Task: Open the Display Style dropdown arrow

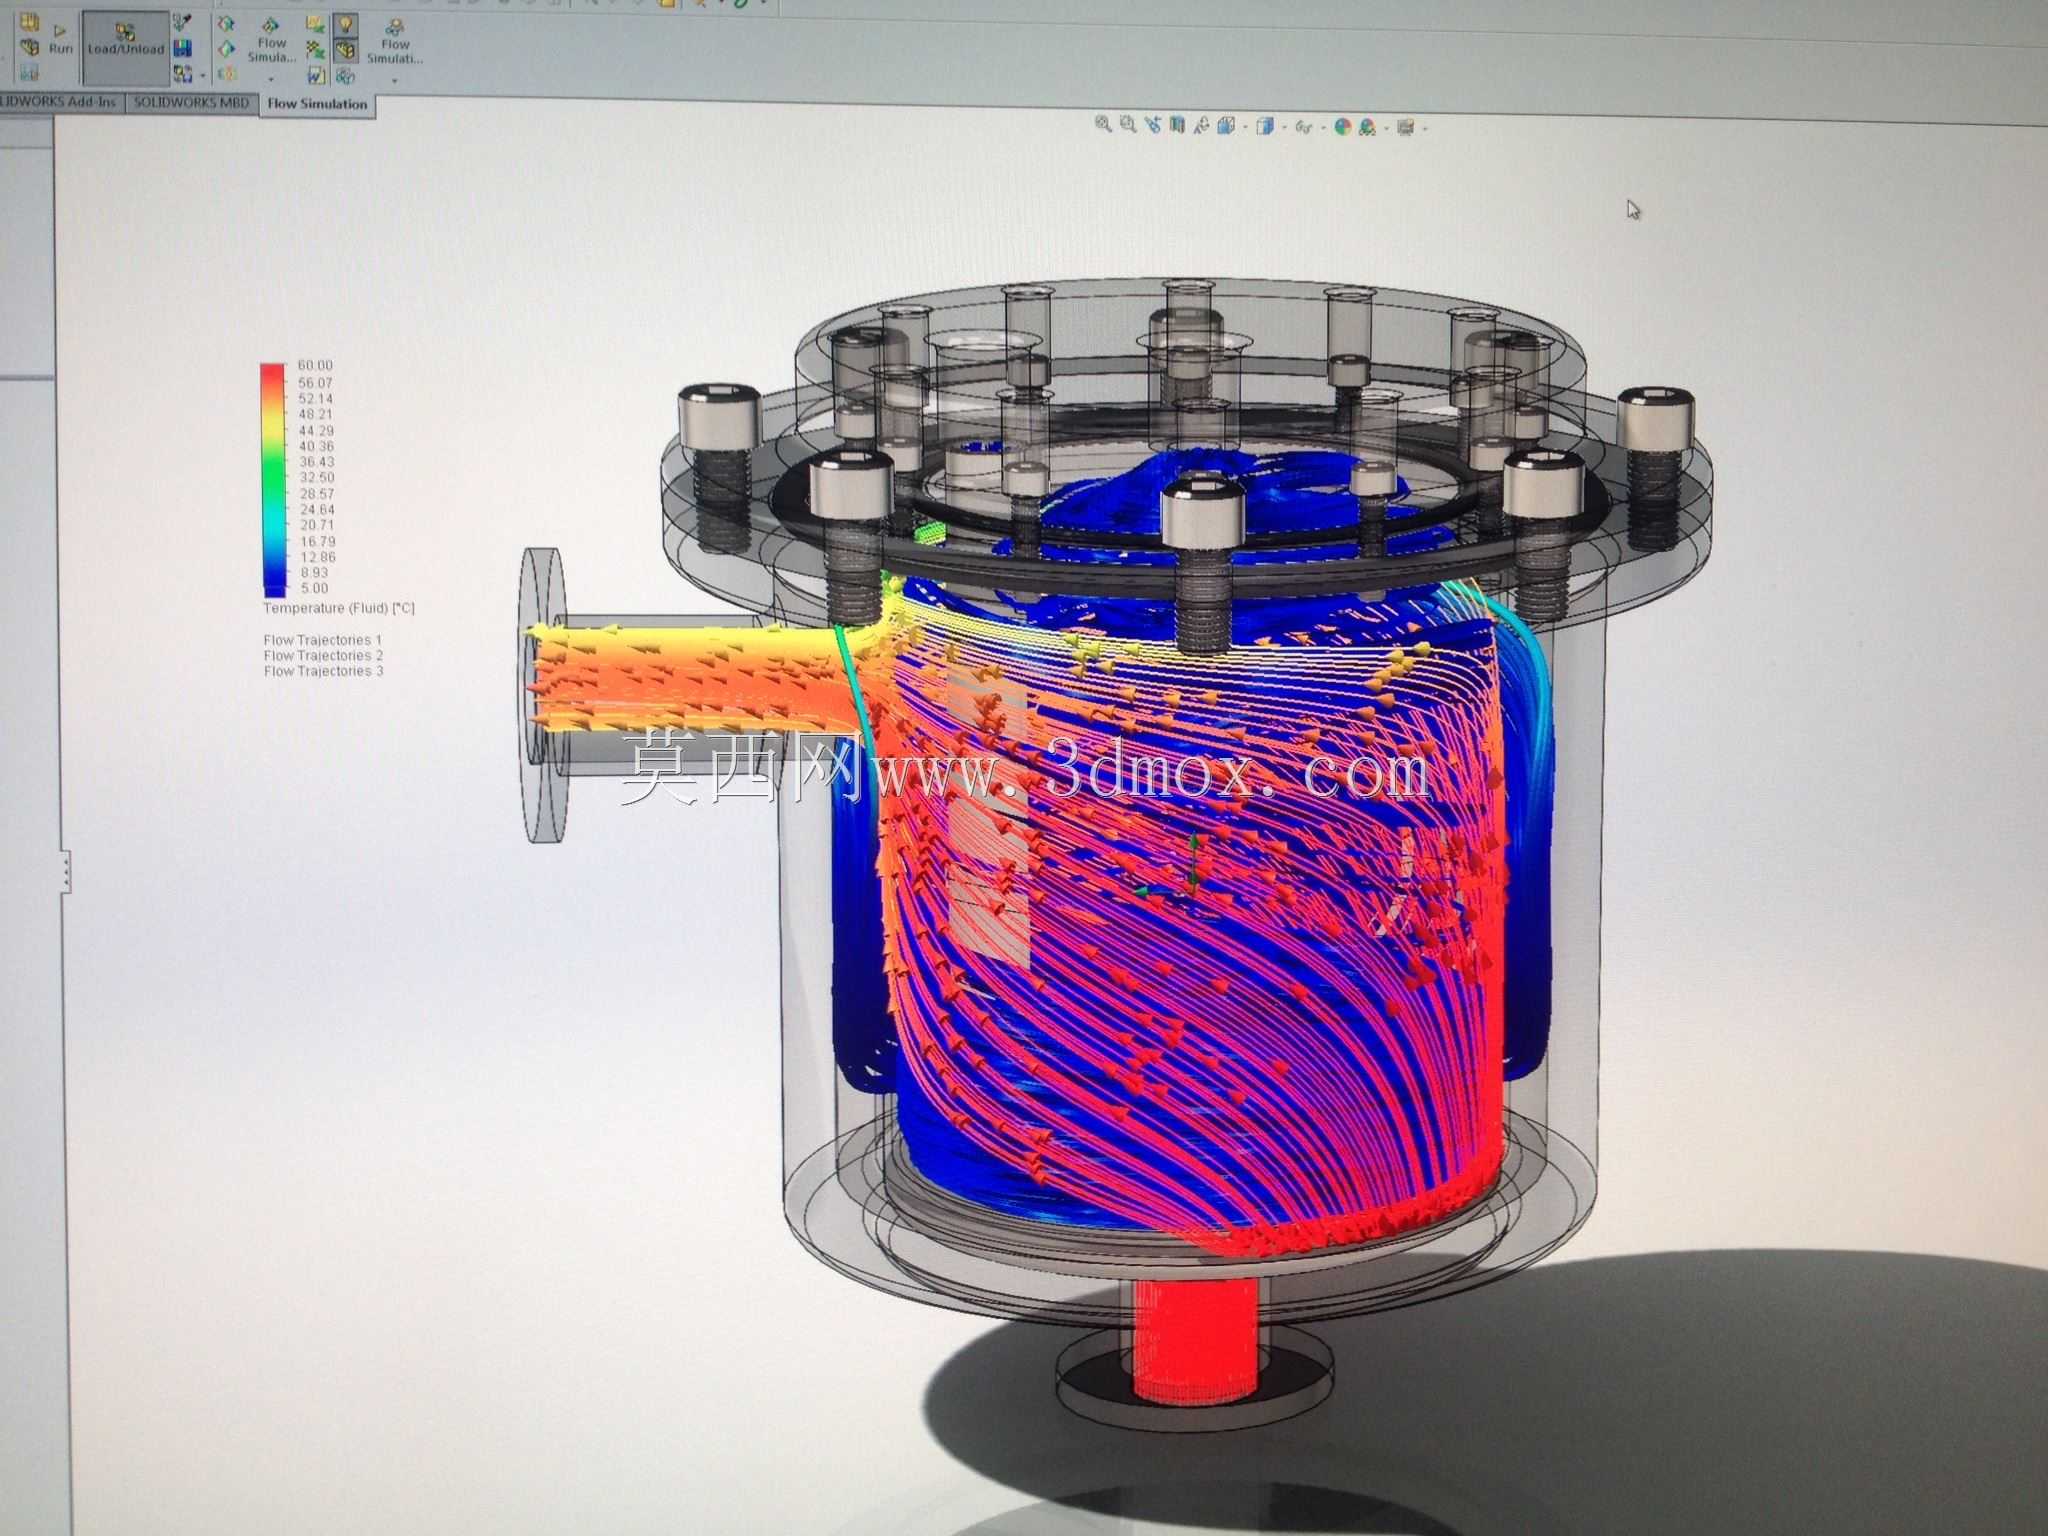Action: click(x=1284, y=127)
